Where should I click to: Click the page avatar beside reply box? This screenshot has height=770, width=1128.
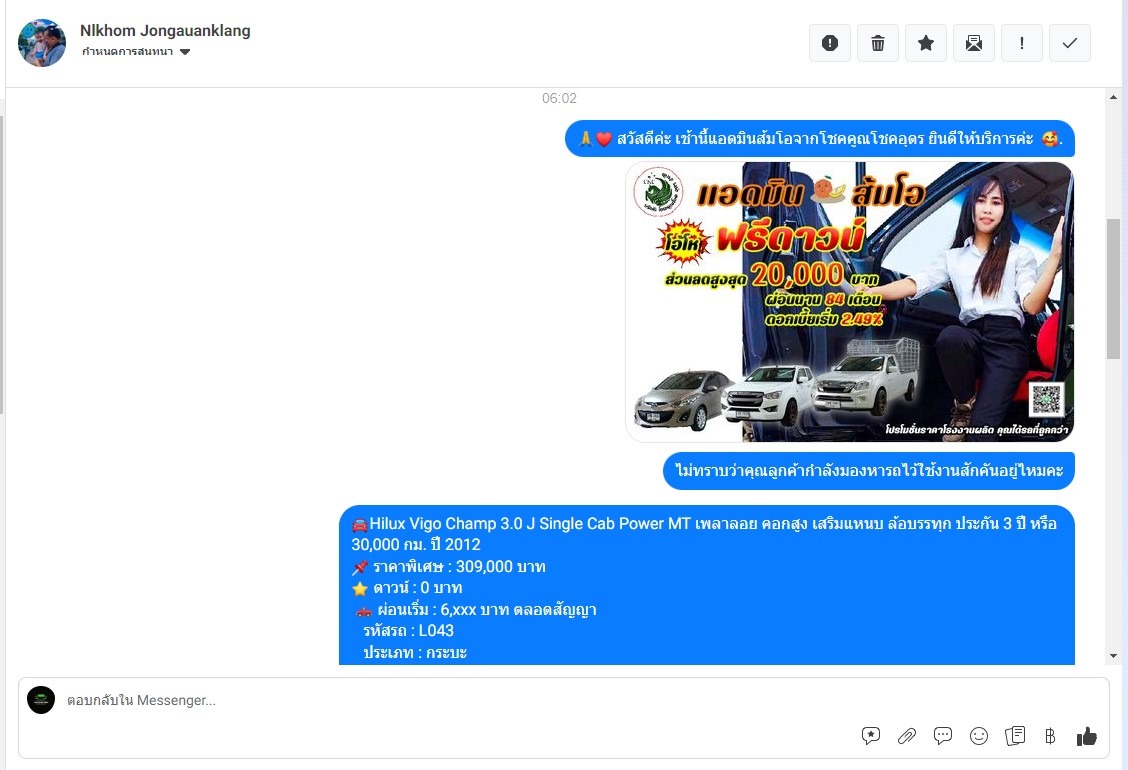(41, 700)
